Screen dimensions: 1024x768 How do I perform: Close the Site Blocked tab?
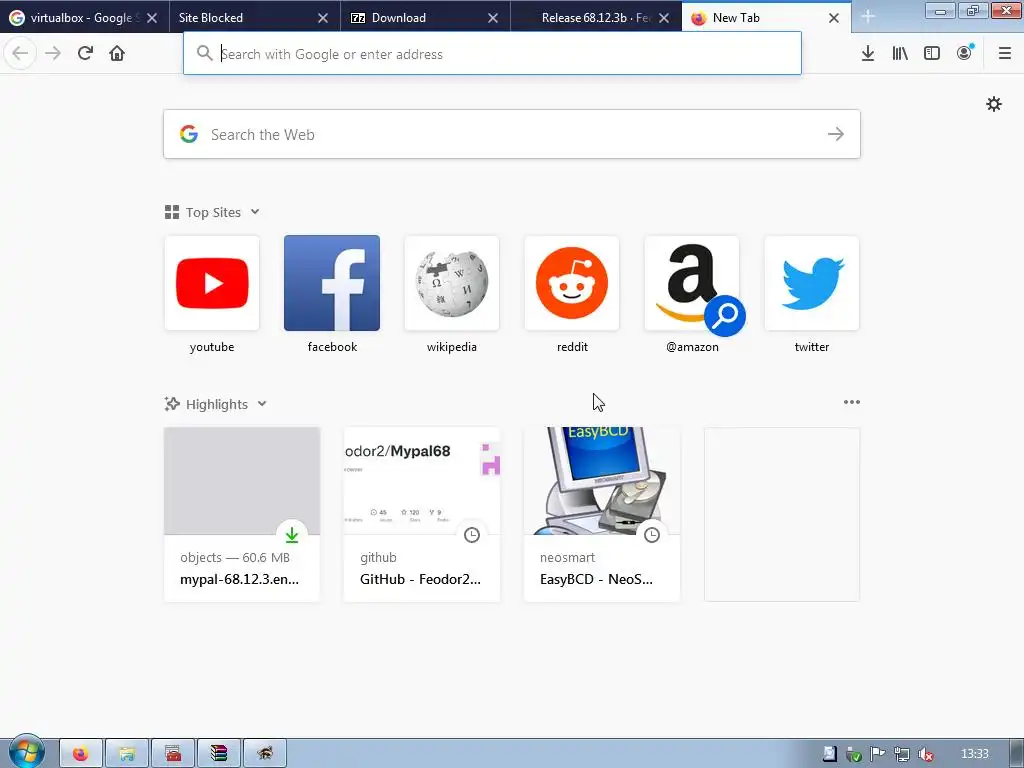click(x=323, y=18)
